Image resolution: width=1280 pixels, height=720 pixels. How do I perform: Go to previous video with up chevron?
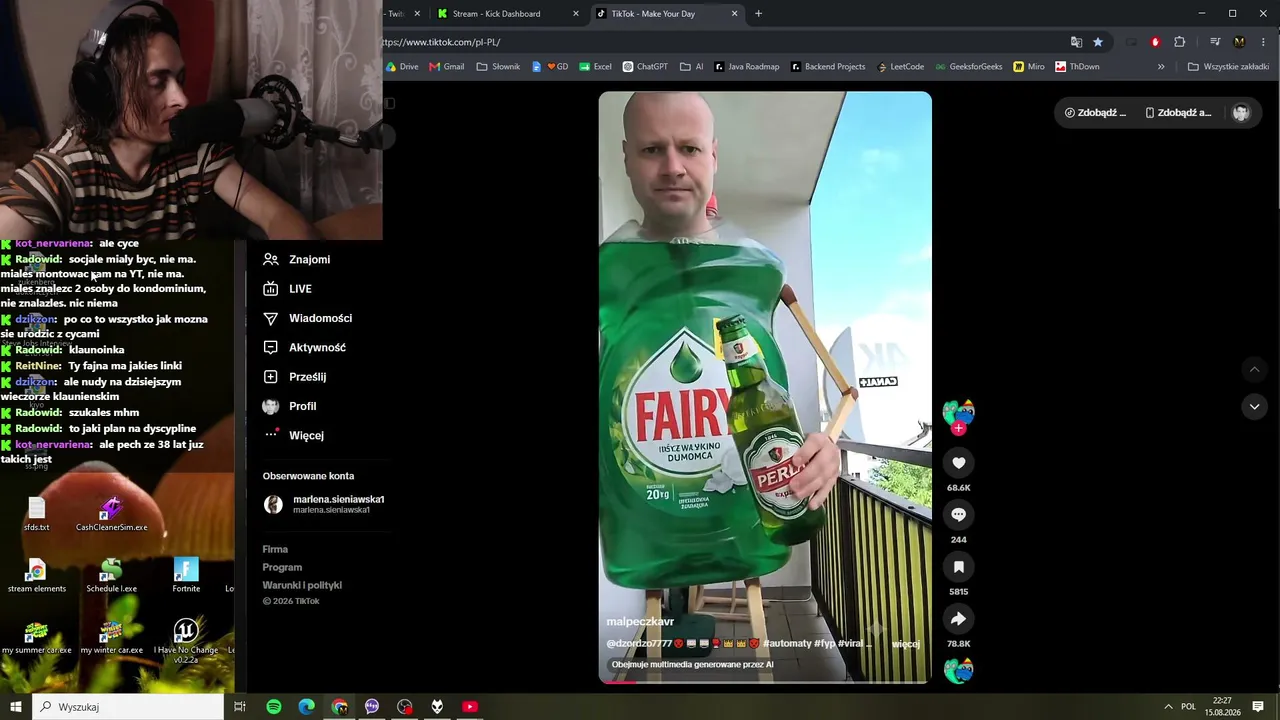pyautogui.click(x=1254, y=370)
